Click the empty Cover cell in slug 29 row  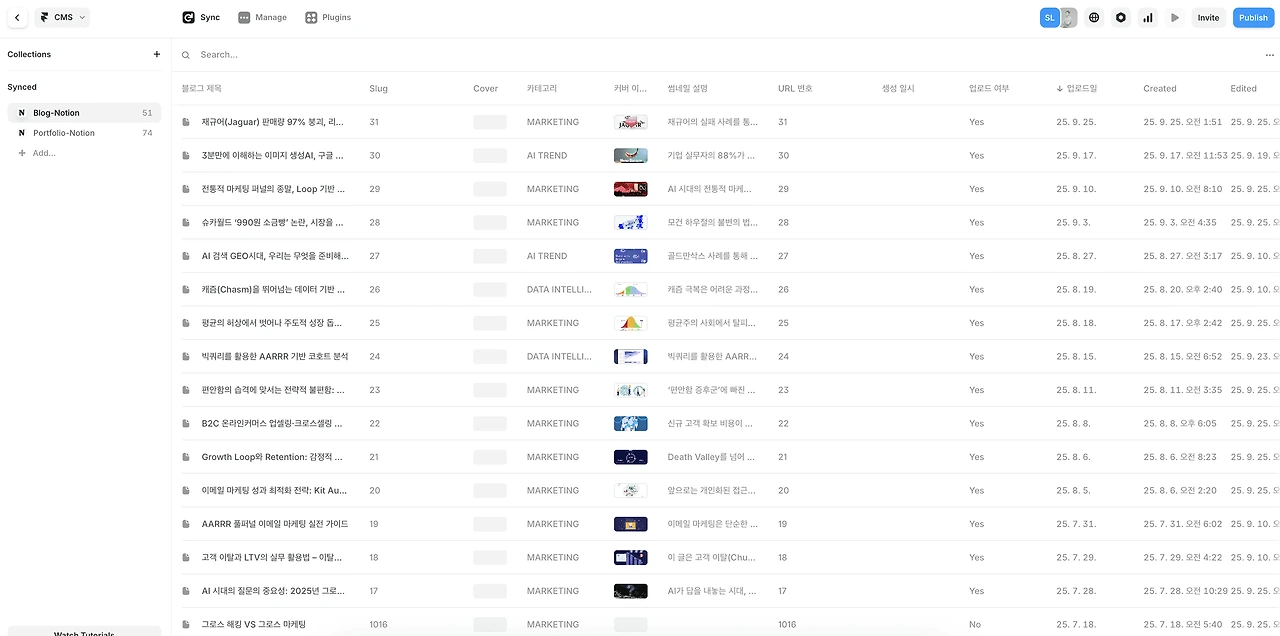(490, 189)
